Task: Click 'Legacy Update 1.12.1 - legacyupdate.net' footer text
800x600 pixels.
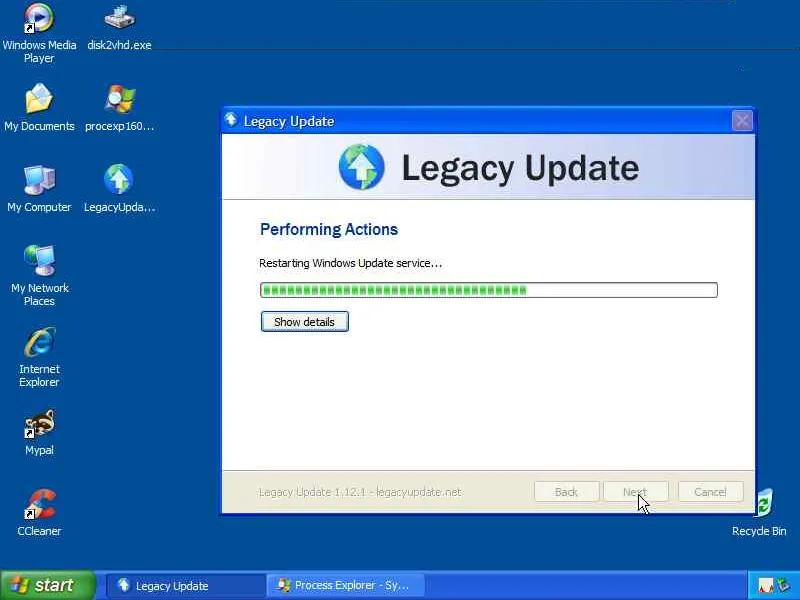Action: coord(360,492)
